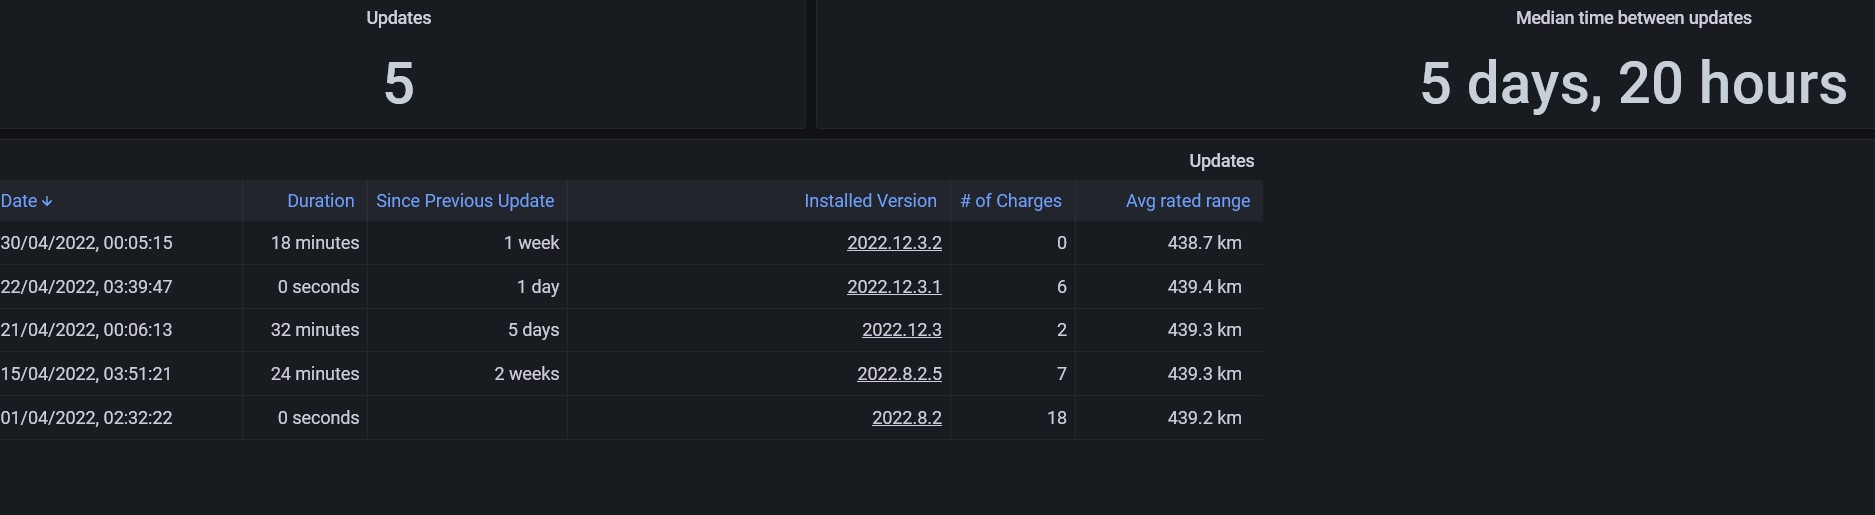The width and height of the screenshot is (1875, 515).
Task: Sort by # of Charges header
Action: [x=1010, y=201]
